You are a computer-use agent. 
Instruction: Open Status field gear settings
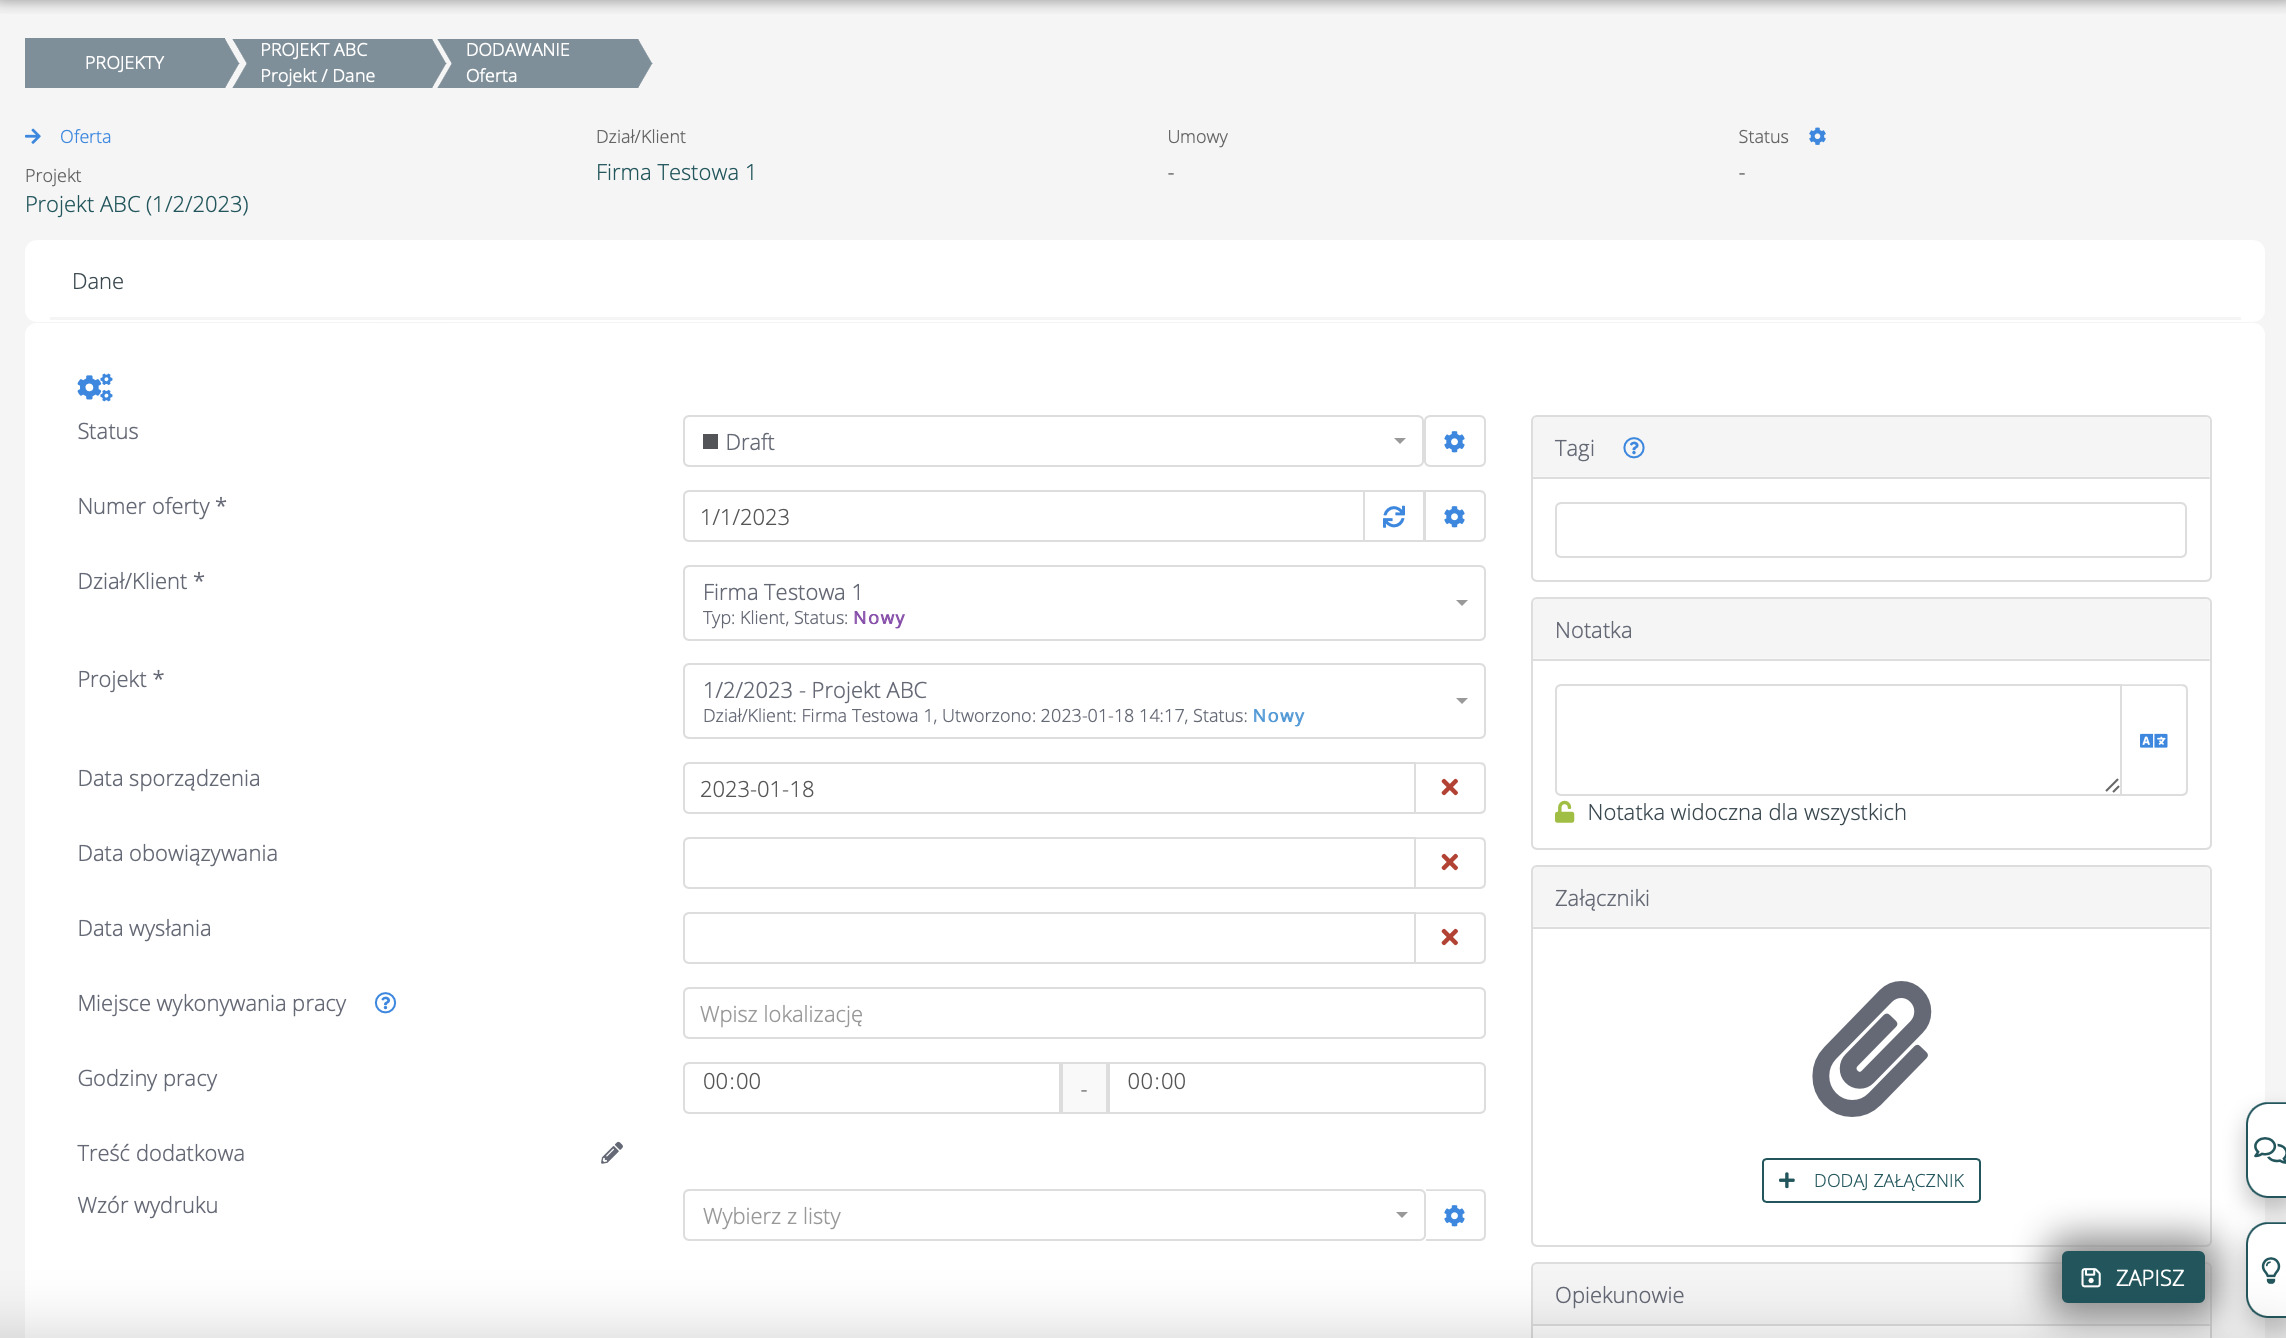[1454, 441]
